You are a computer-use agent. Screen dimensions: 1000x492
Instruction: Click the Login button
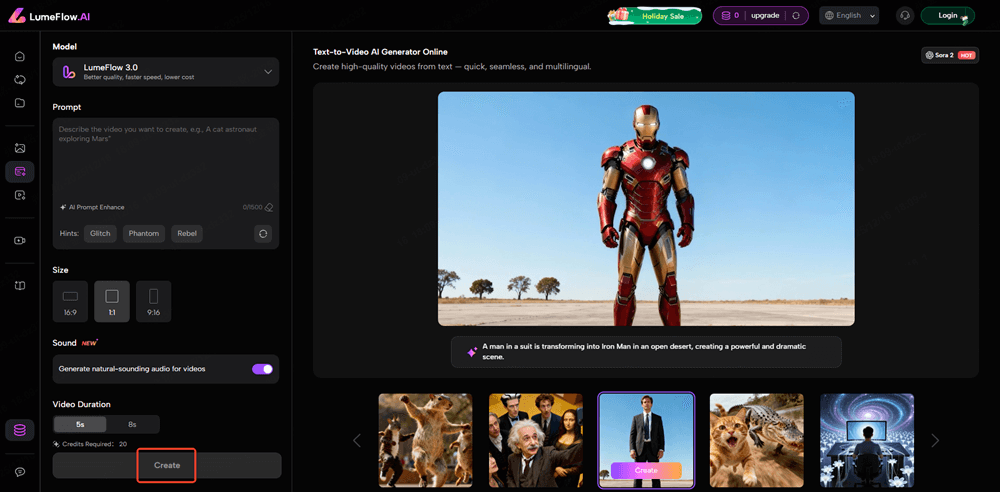pyautogui.click(x=947, y=15)
